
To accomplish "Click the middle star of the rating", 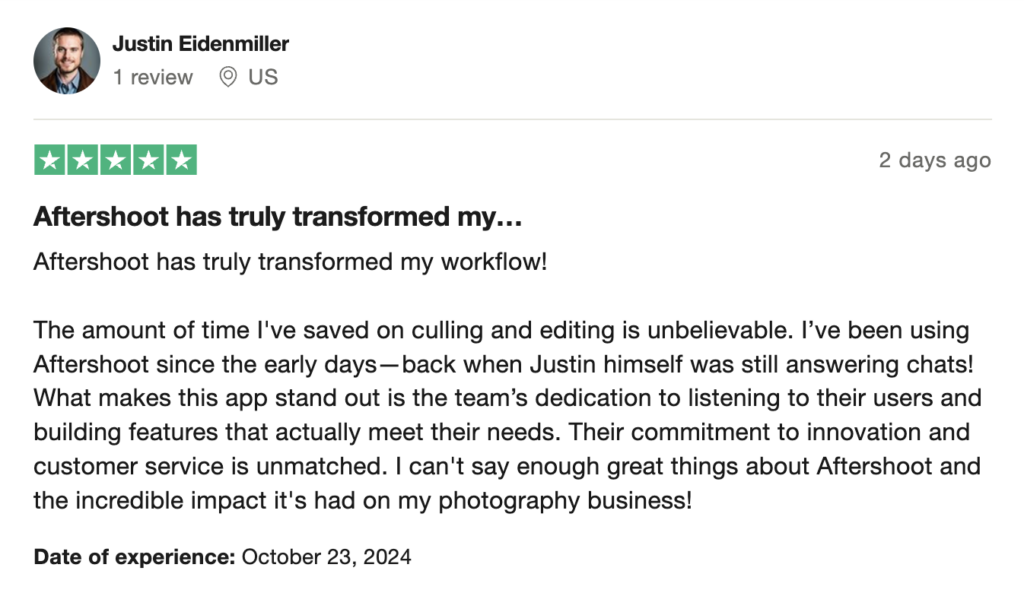I will click(116, 160).
